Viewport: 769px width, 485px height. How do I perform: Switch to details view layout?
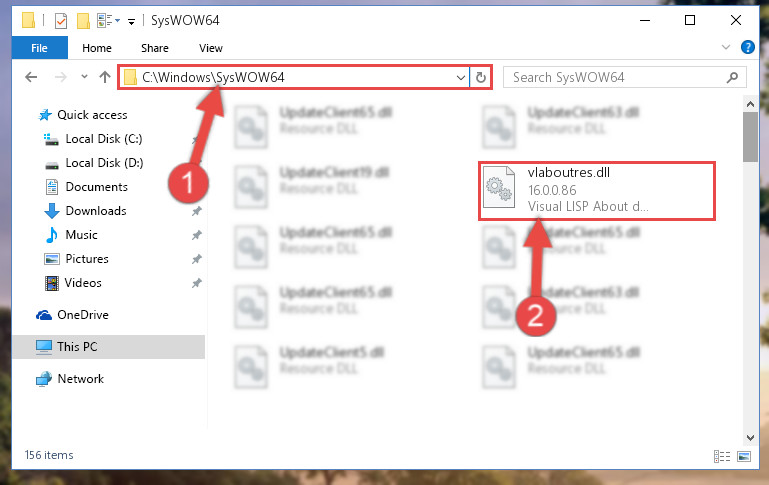[x=721, y=457]
